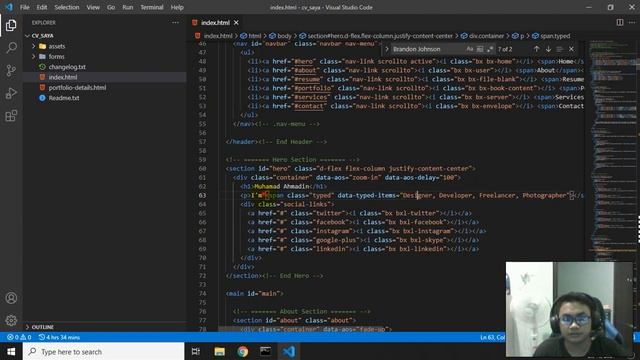Open Source Control view
The image size is (640, 360).
coord(11,70)
